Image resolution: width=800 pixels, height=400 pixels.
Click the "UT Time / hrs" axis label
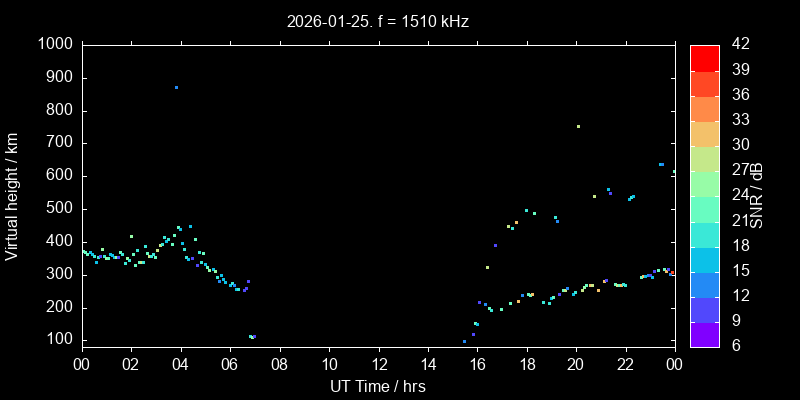[378, 386]
